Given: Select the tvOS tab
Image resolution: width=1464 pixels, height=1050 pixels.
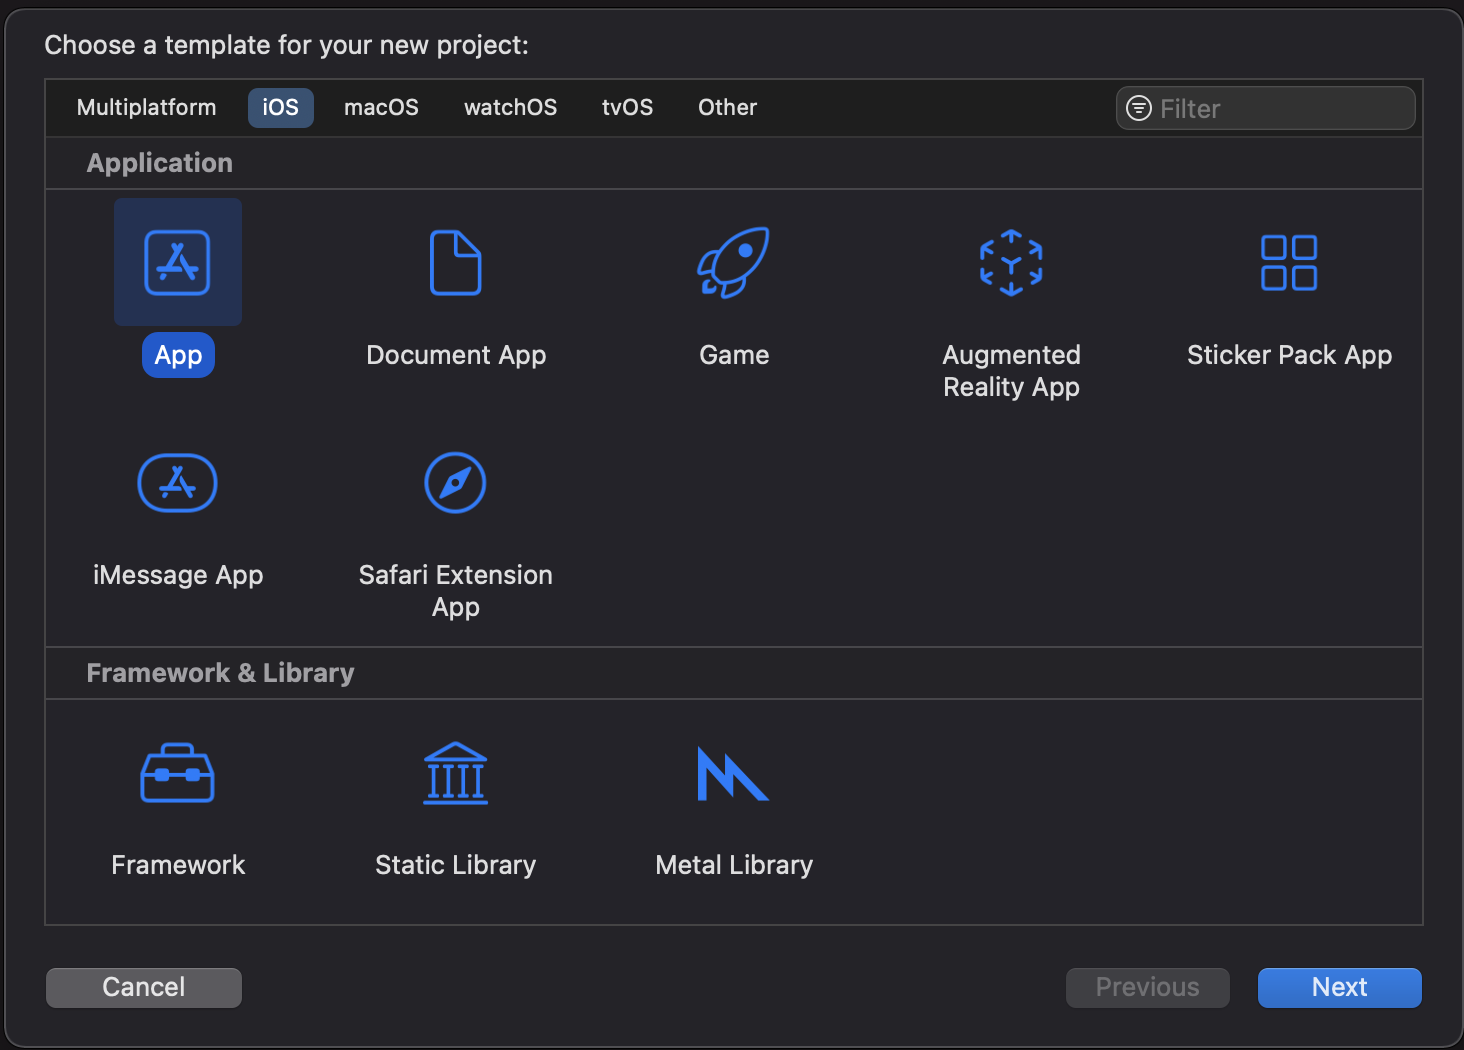Looking at the screenshot, I should (627, 107).
